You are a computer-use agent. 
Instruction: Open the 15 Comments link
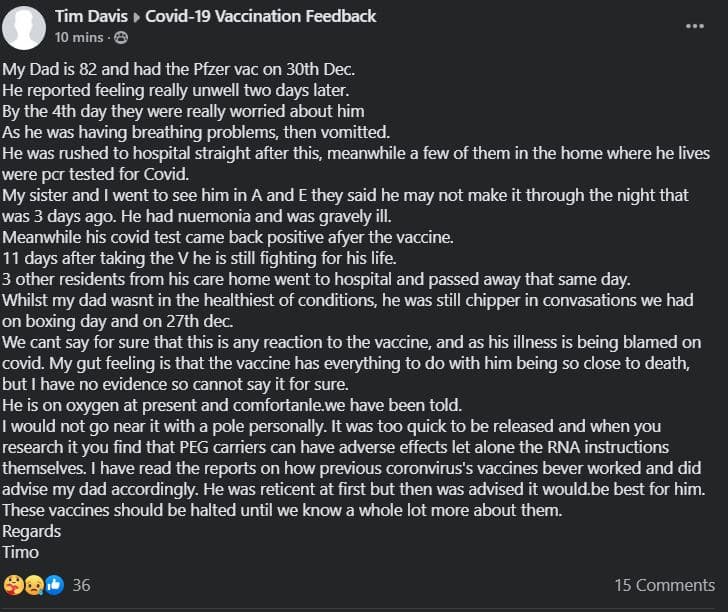click(x=664, y=584)
